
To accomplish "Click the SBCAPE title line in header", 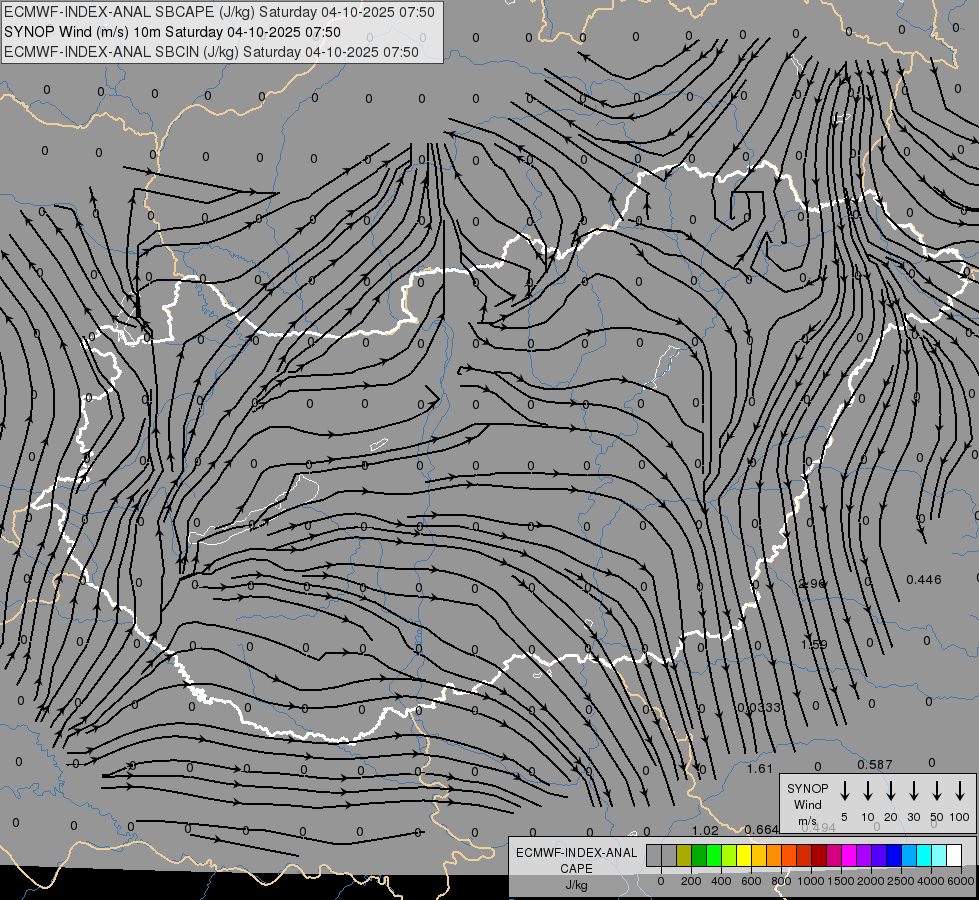I will click(x=219, y=12).
